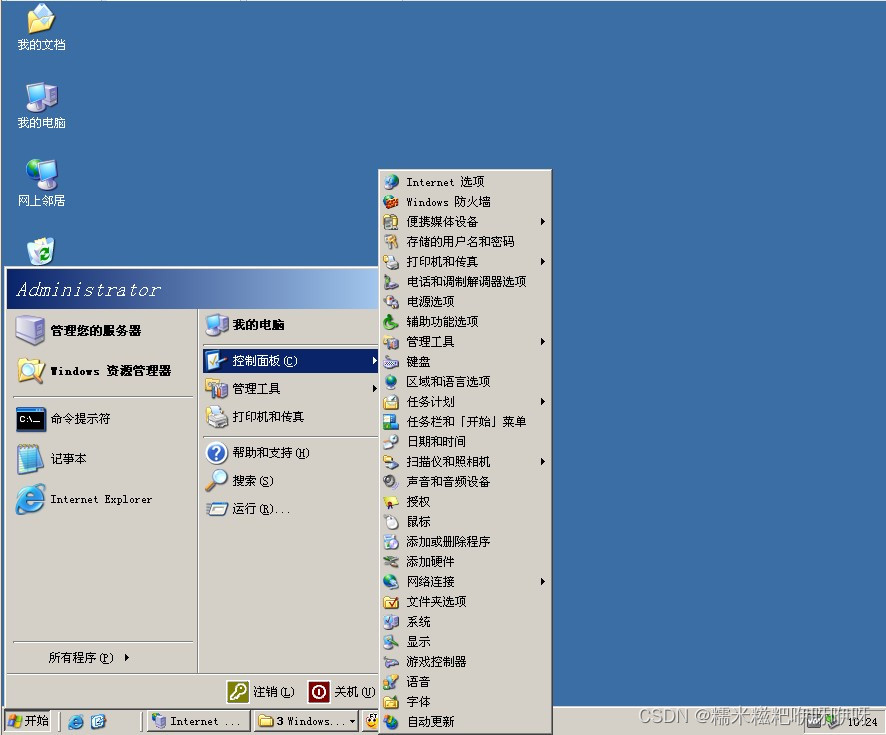Expand 所有程序(P) arrow
This screenshot has height=735, width=886.
coord(127,658)
